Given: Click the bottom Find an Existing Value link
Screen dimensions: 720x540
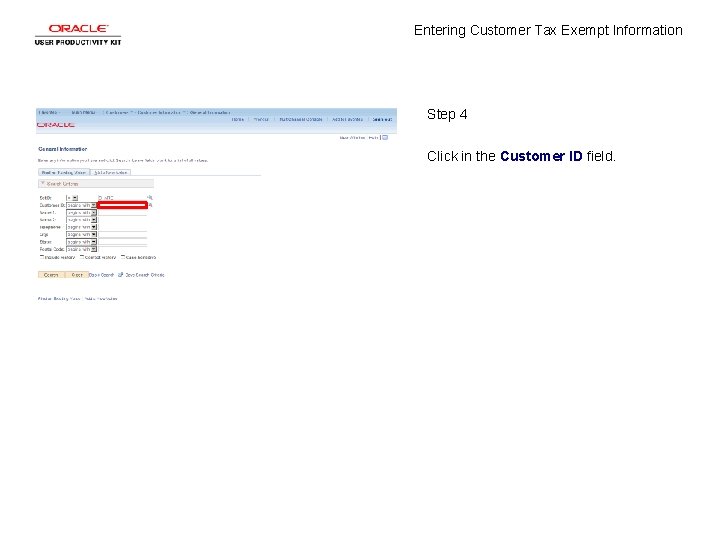Looking at the screenshot, I should pyautogui.click(x=59, y=299).
